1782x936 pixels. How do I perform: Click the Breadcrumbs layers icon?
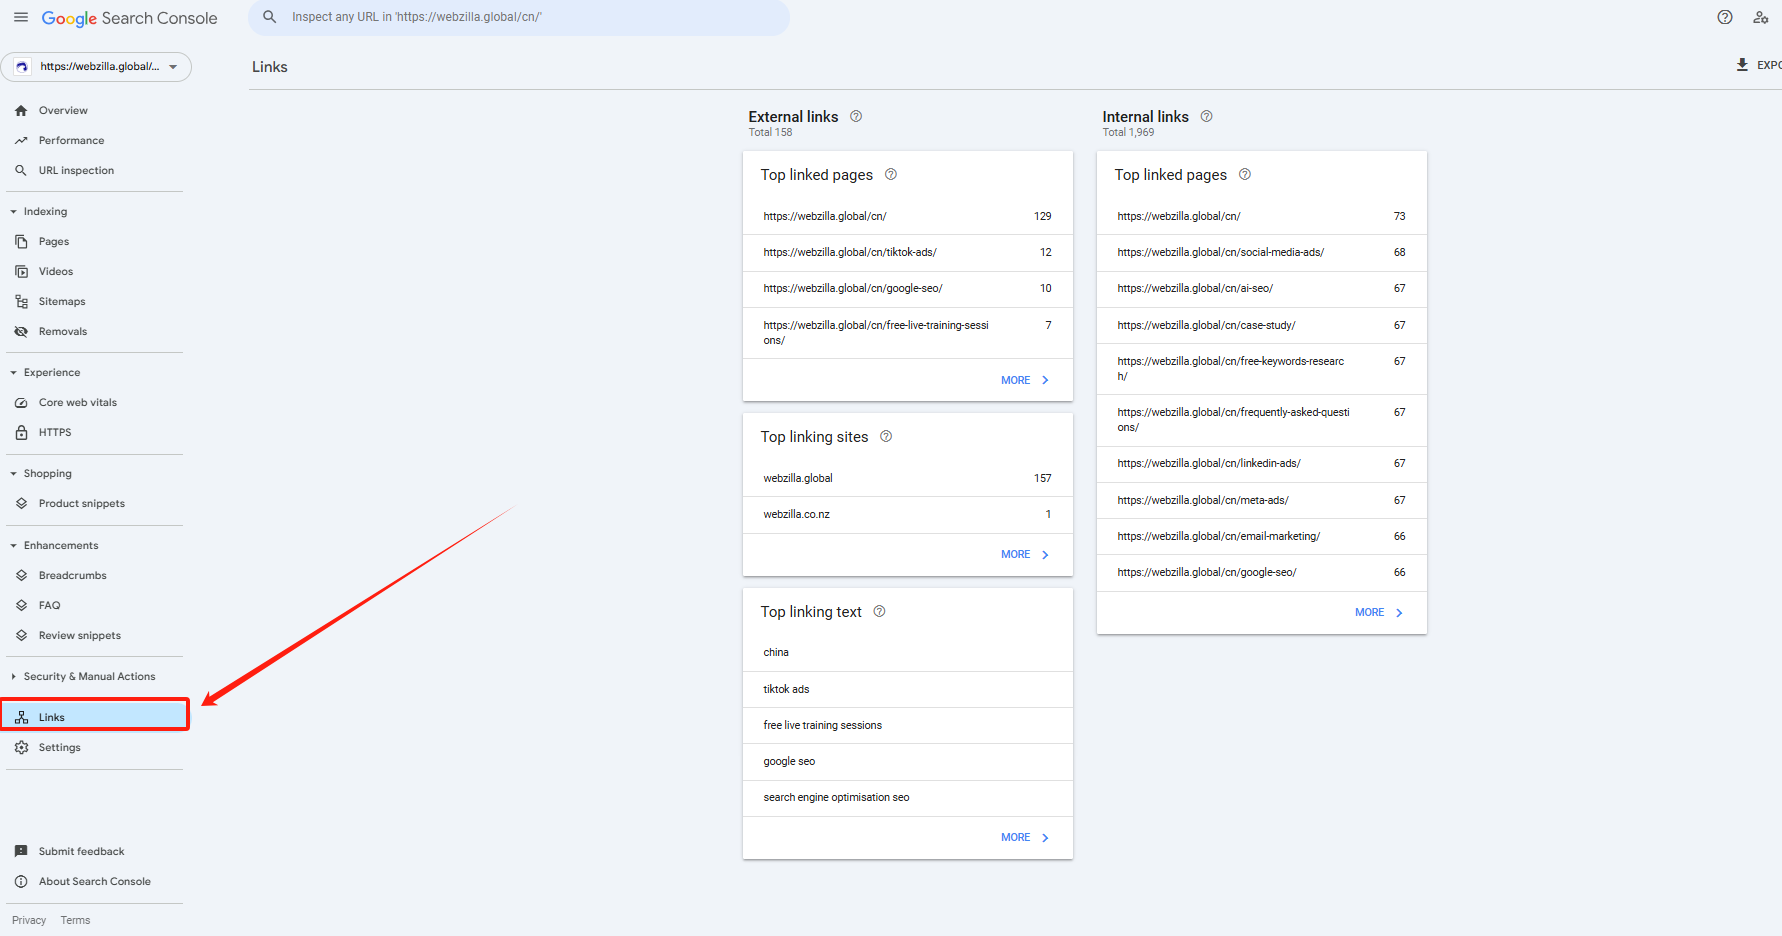pos(21,576)
